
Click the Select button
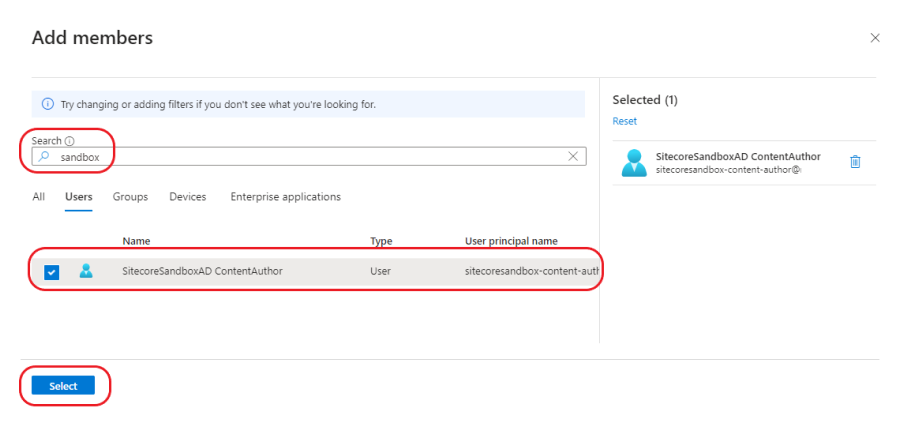click(63, 386)
